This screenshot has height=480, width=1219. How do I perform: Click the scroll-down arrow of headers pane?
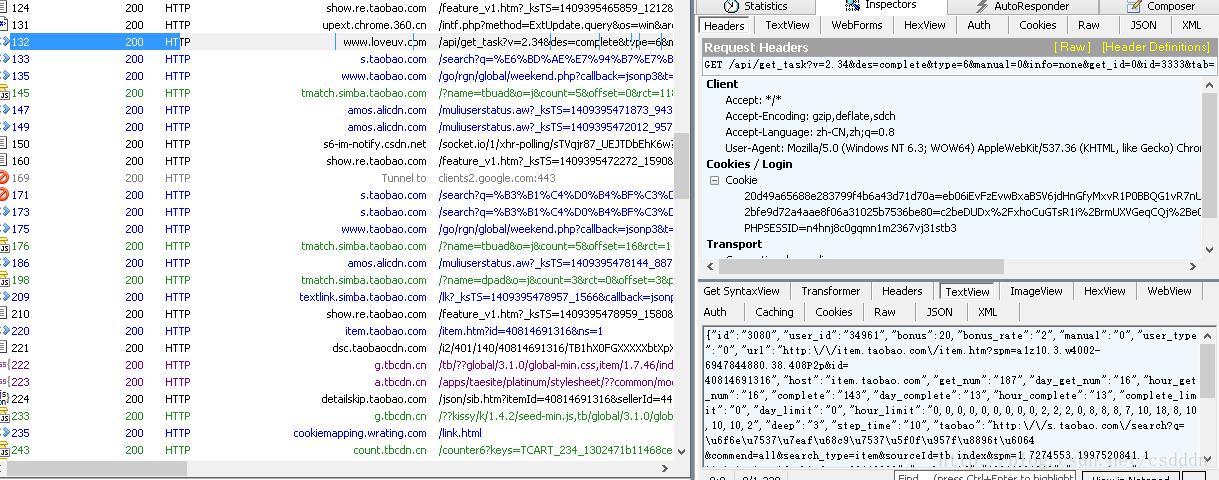point(1210,249)
